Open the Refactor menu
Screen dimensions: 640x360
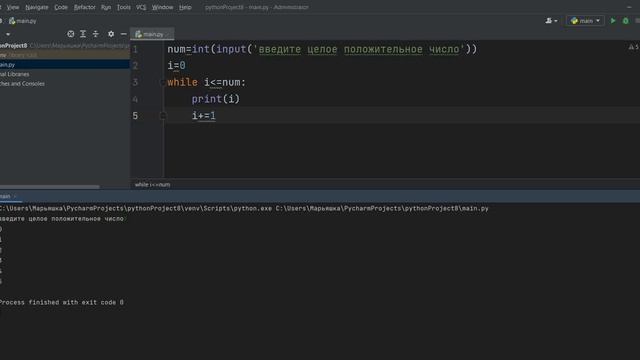[x=84, y=7]
